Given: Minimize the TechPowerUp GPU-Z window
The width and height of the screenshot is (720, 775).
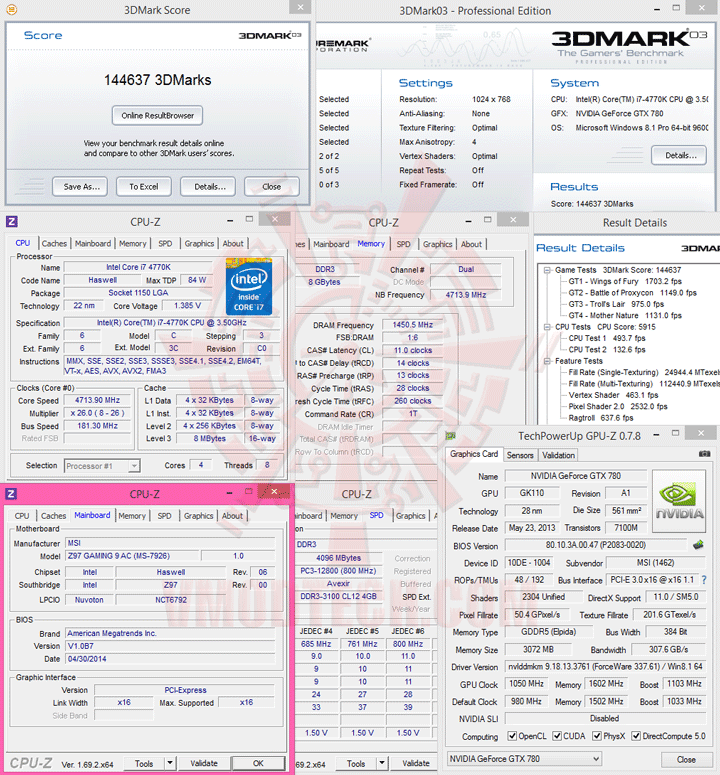Looking at the screenshot, I should [656, 434].
